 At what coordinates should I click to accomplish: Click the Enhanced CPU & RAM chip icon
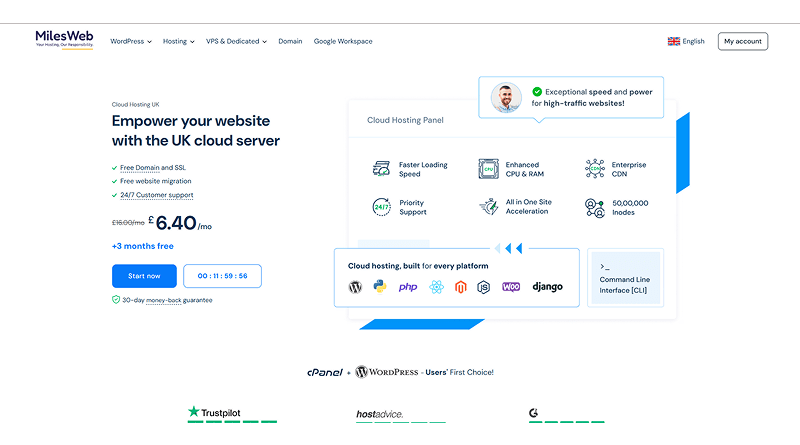488,169
